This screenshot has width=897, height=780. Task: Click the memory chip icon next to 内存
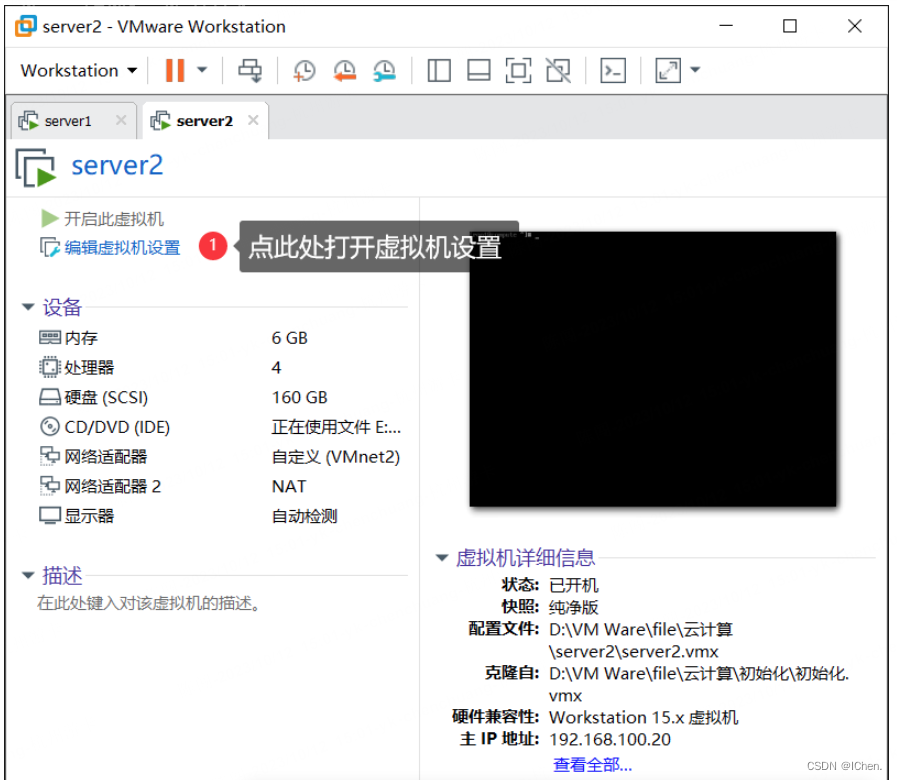click(x=50, y=337)
